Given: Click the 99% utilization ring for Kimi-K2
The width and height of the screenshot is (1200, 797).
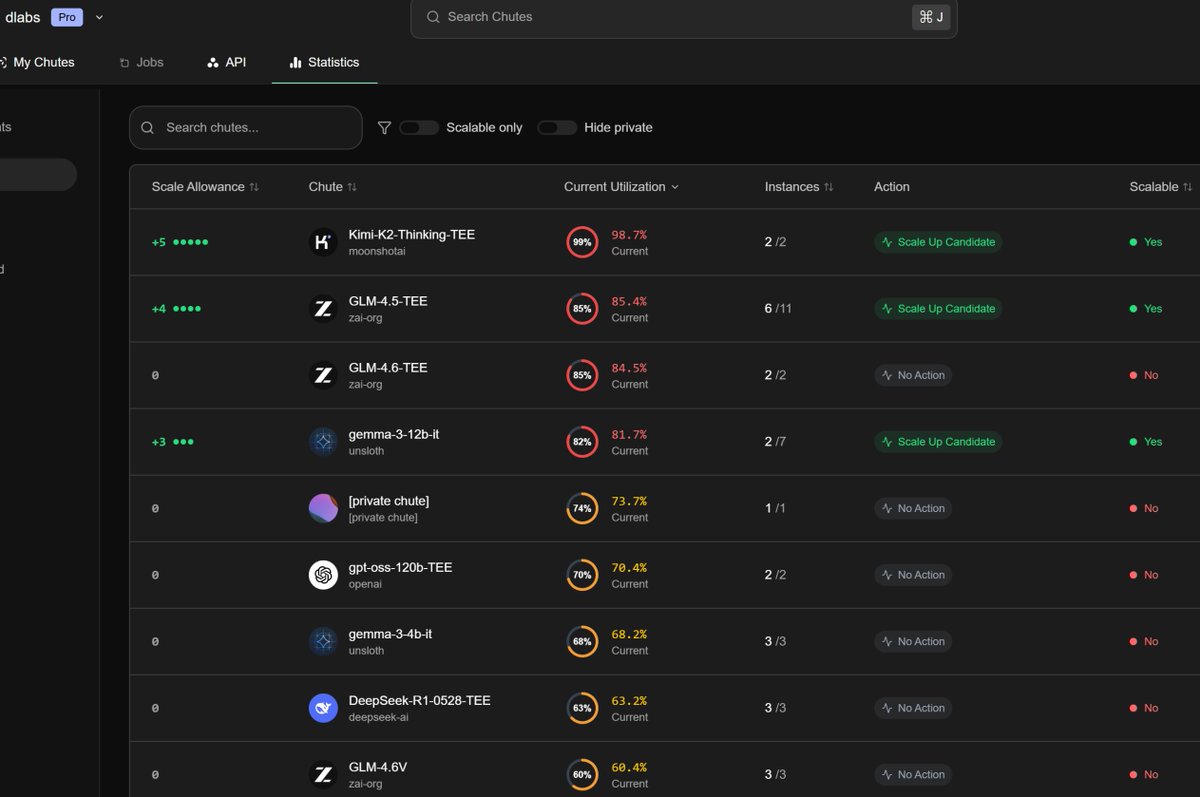Looking at the screenshot, I should pos(582,242).
